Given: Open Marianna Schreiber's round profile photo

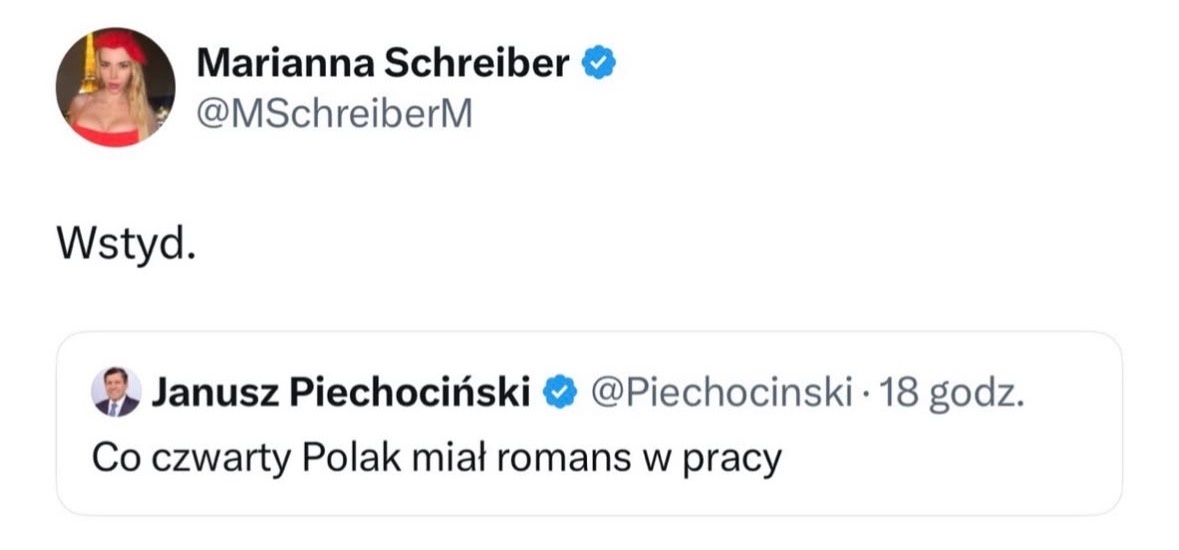Looking at the screenshot, I should [115, 87].
